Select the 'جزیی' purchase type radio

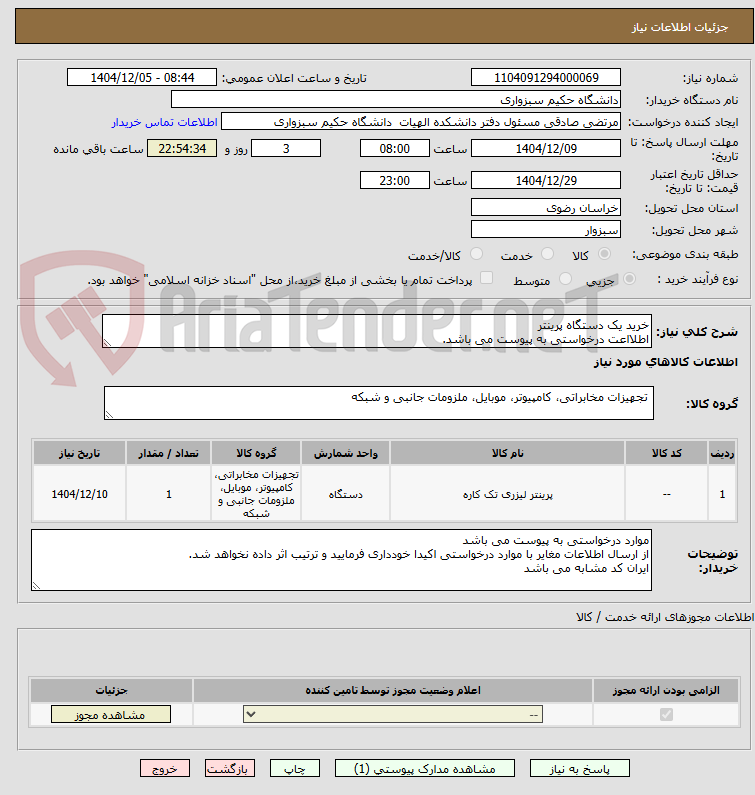pyautogui.click(x=629, y=278)
